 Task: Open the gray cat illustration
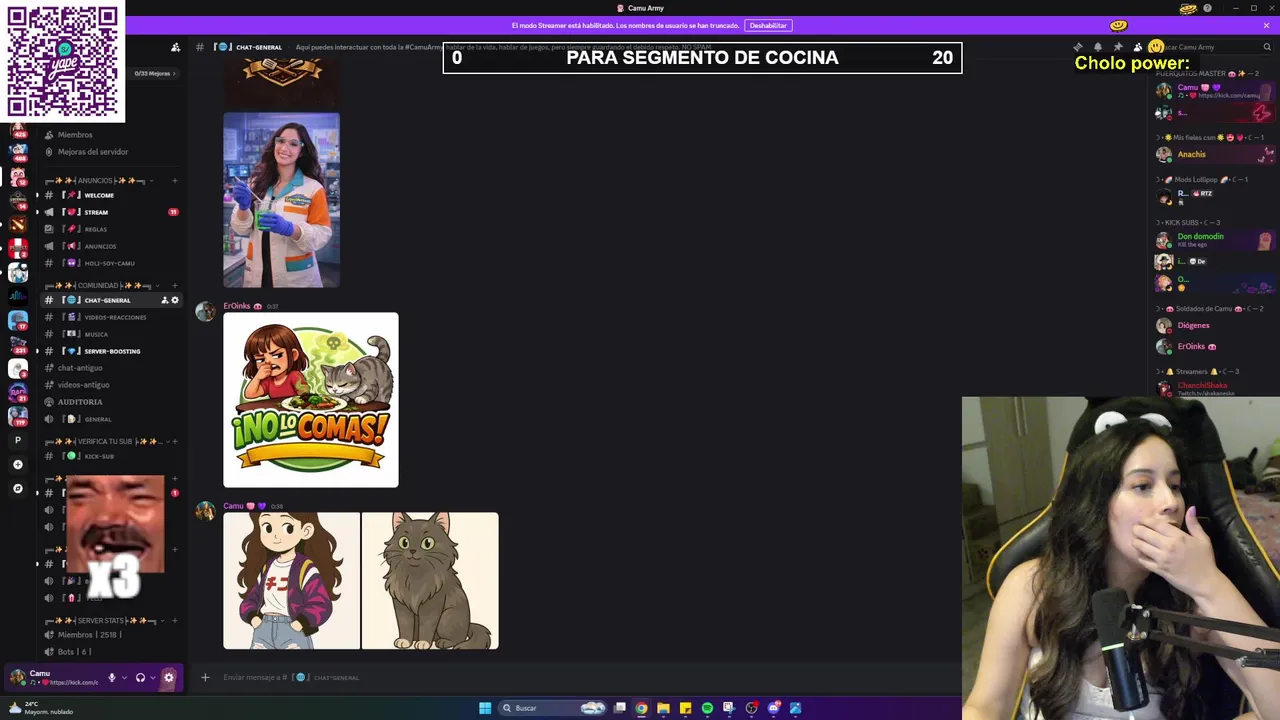(x=430, y=581)
